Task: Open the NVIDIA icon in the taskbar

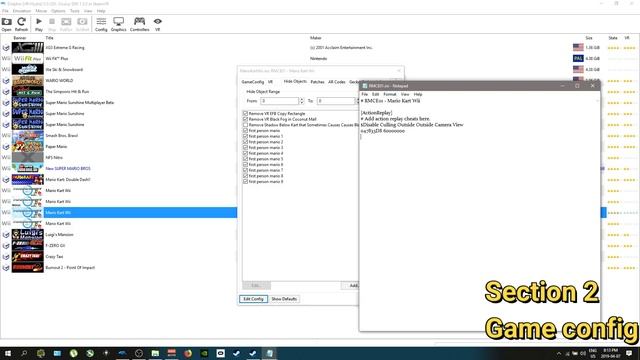Action: [x=204, y=353]
